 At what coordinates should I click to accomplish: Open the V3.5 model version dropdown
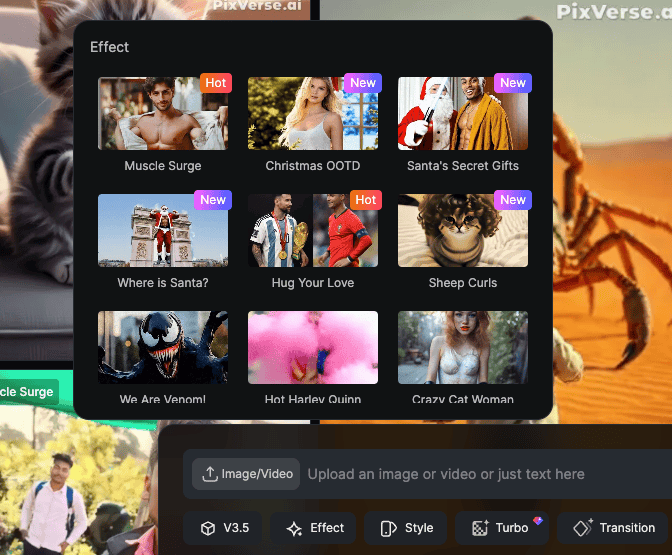pos(222,528)
